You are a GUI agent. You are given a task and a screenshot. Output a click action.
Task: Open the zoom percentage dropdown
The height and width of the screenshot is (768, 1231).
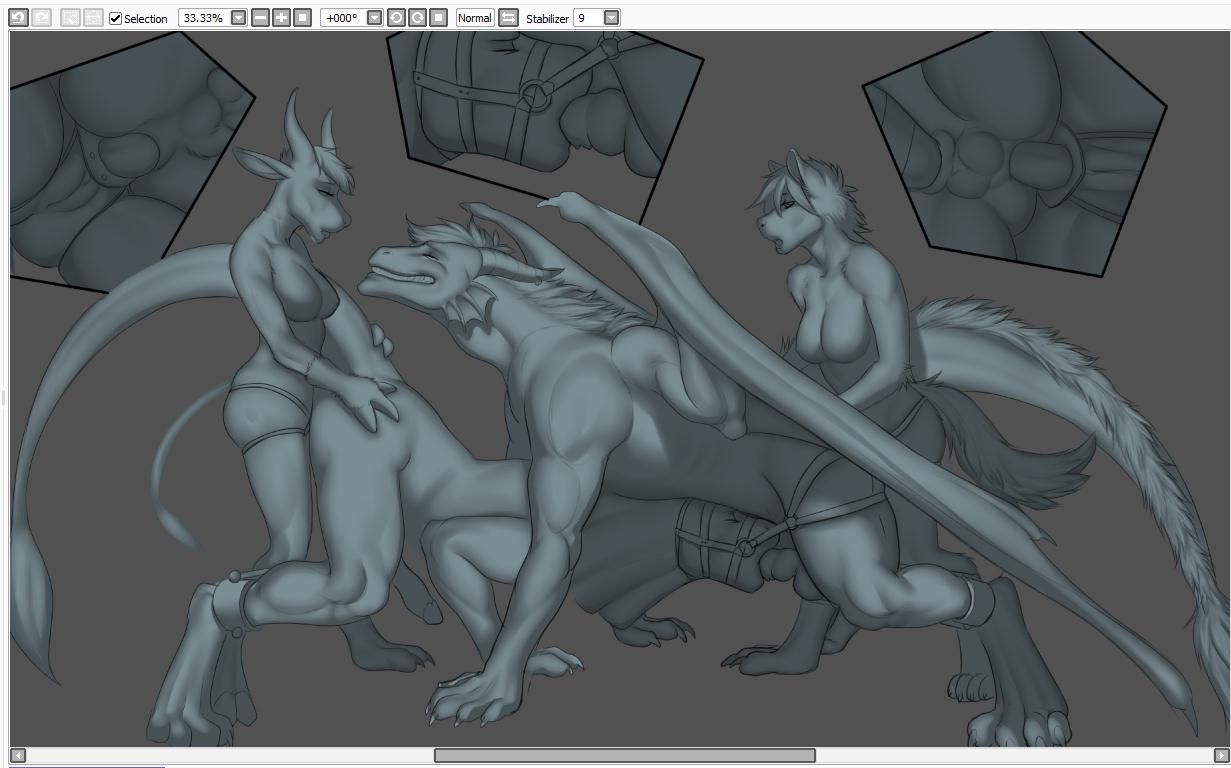[x=238, y=18]
